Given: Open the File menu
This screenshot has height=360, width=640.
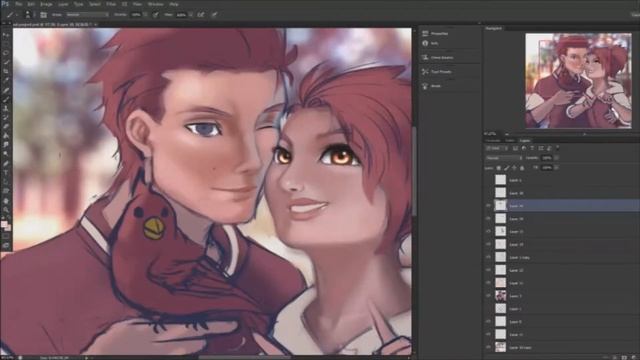Looking at the screenshot, I should coord(18,4).
